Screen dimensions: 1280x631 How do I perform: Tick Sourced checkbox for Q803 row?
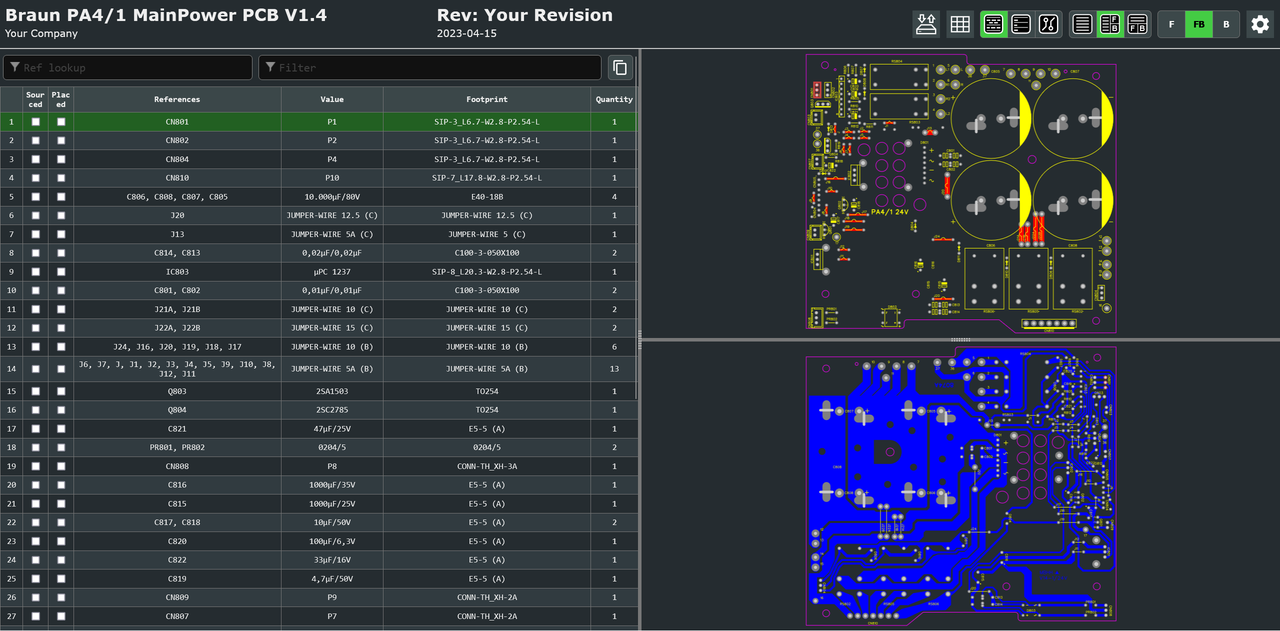pyautogui.click(x=36, y=391)
